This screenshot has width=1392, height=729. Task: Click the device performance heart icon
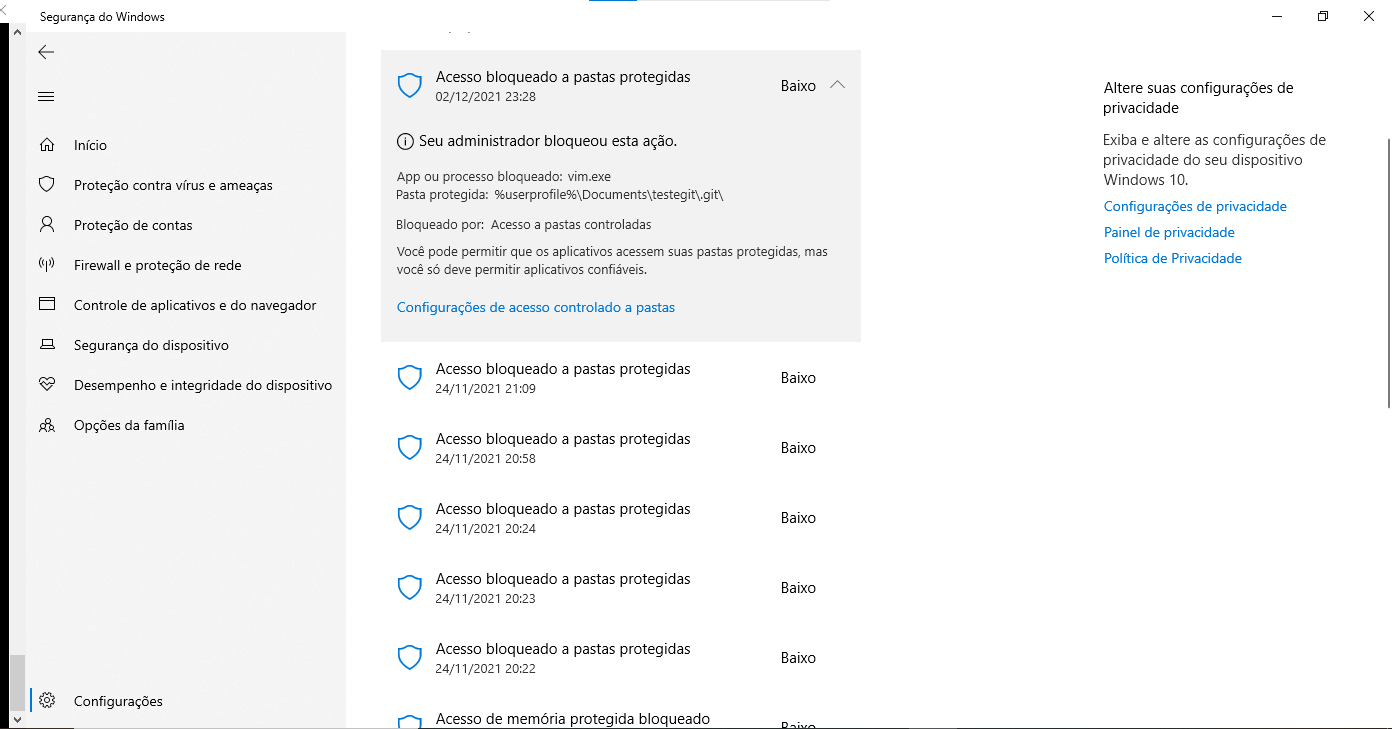tap(46, 385)
